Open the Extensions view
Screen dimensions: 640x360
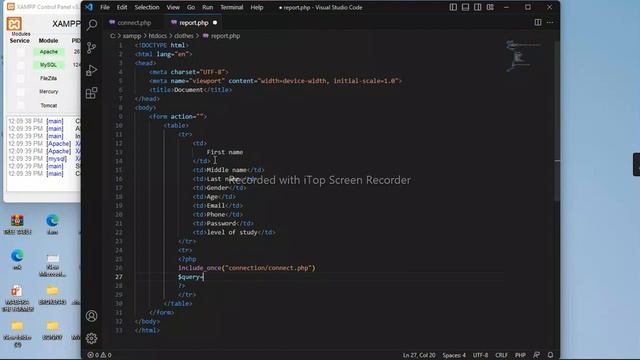click(x=92, y=93)
